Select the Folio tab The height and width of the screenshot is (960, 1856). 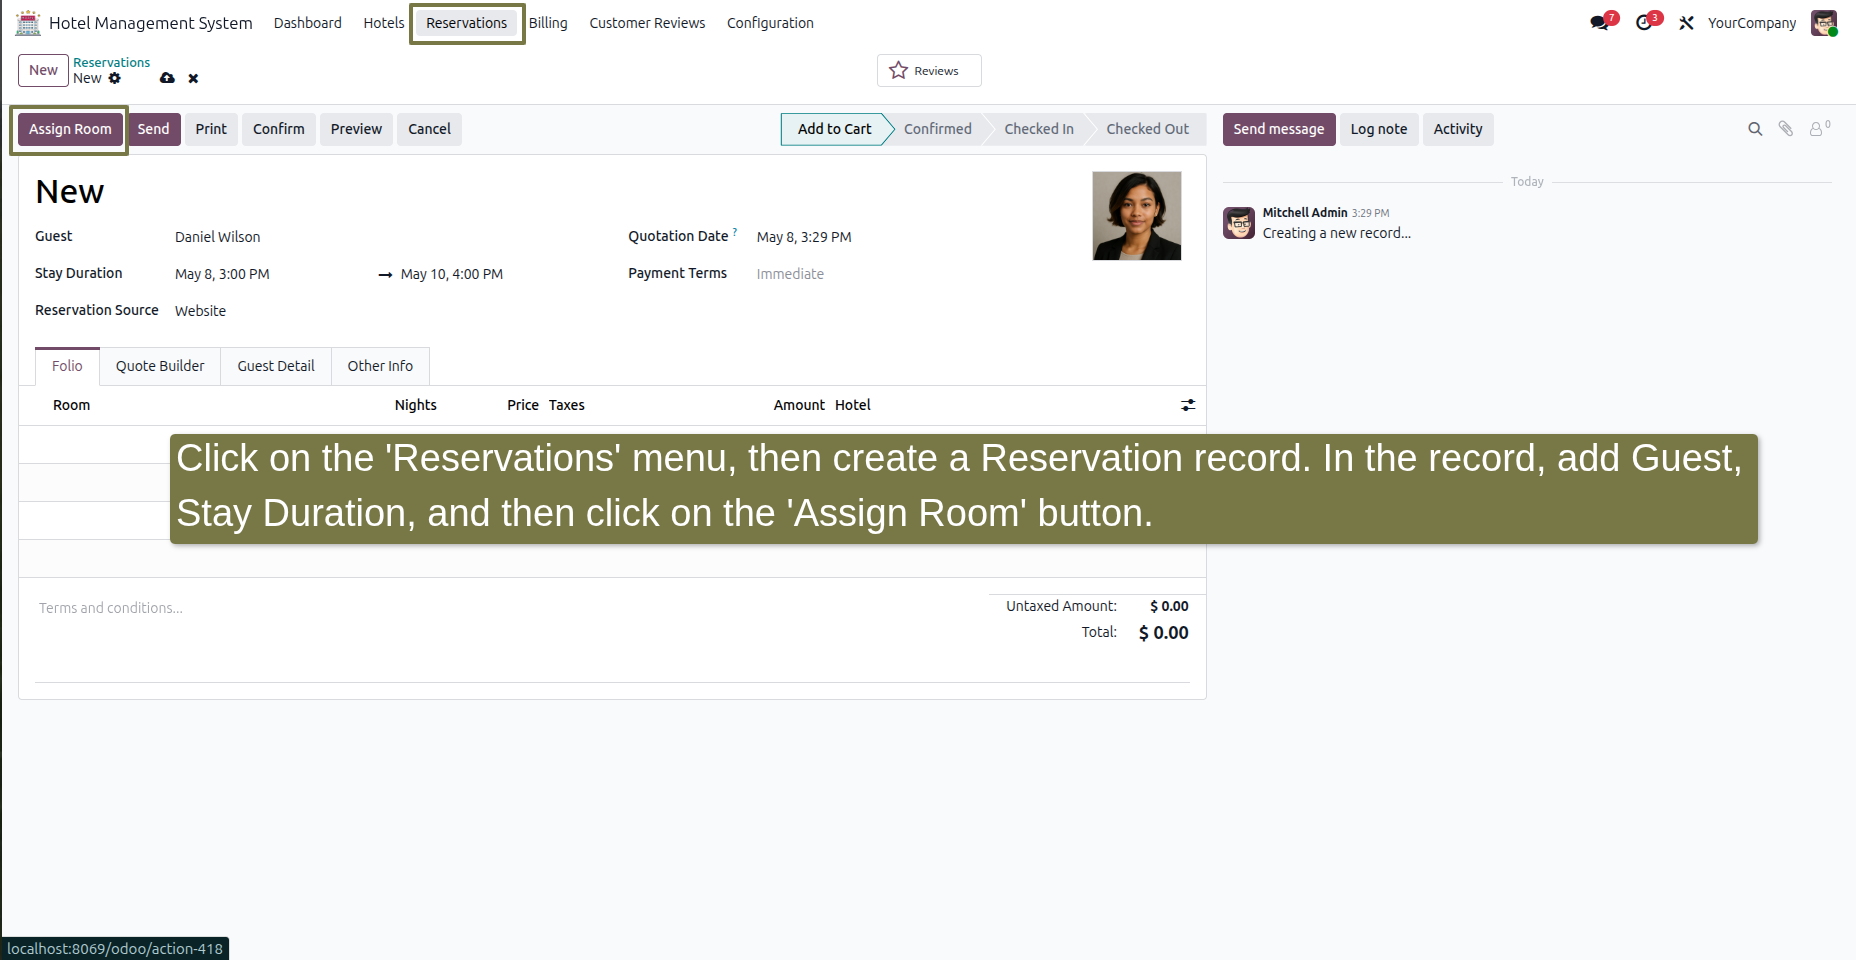click(67, 366)
